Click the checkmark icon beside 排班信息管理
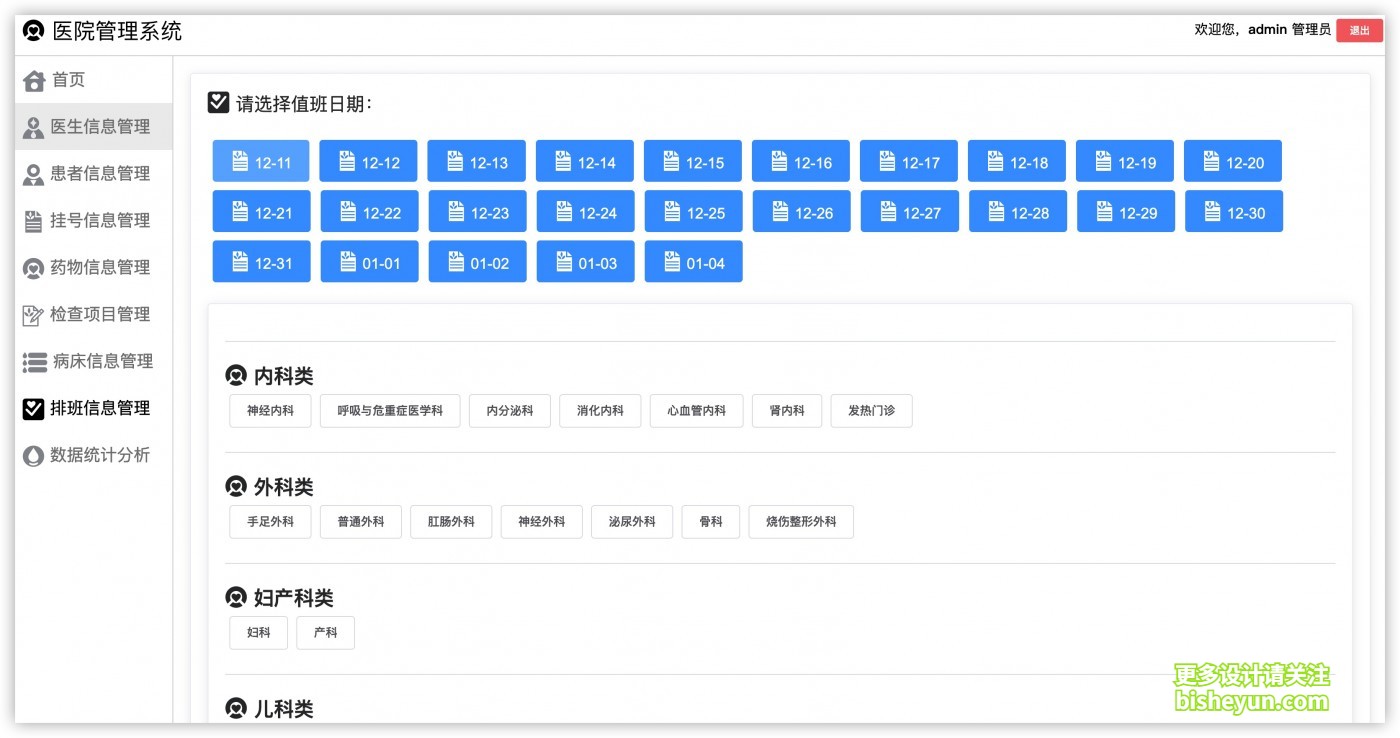 pyautogui.click(x=33, y=408)
